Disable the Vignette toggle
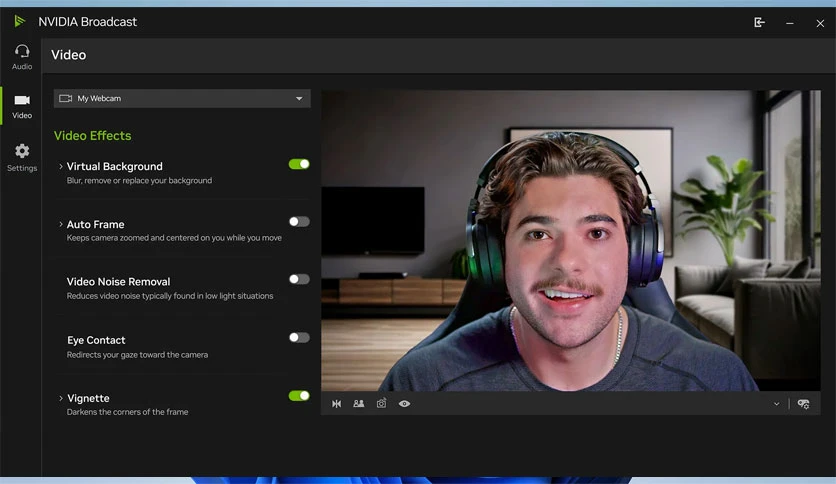Image resolution: width=836 pixels, height=484 pixels. [x=299, y=396]
